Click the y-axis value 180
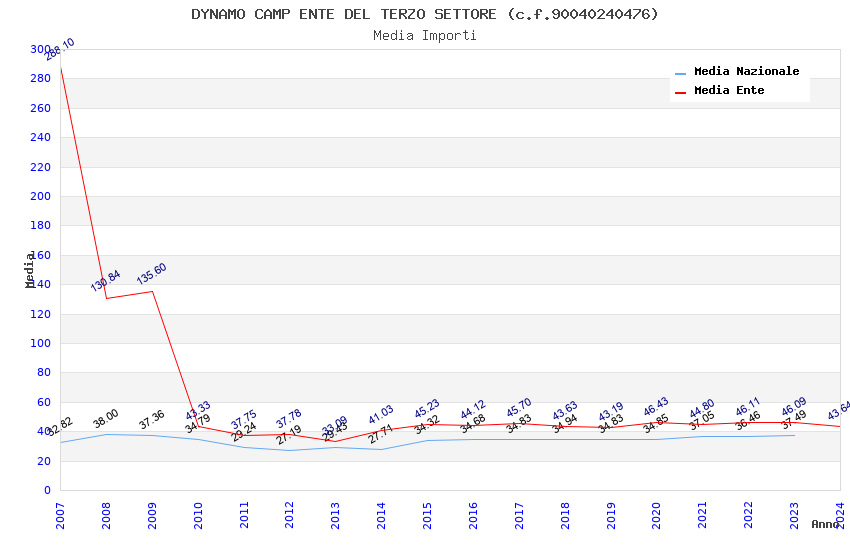The image size is (850, 550). (x=40, y=225)
